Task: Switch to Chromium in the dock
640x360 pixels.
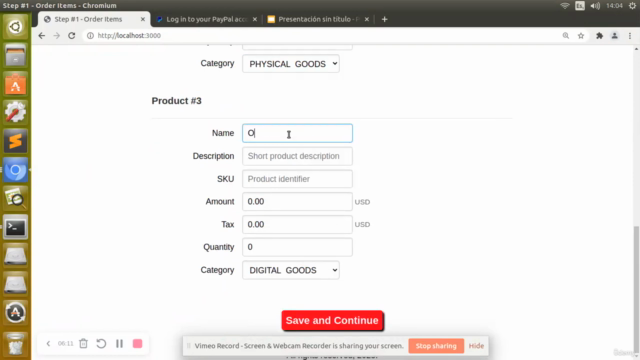Action: pyautogui.click(x=16, y=170)
